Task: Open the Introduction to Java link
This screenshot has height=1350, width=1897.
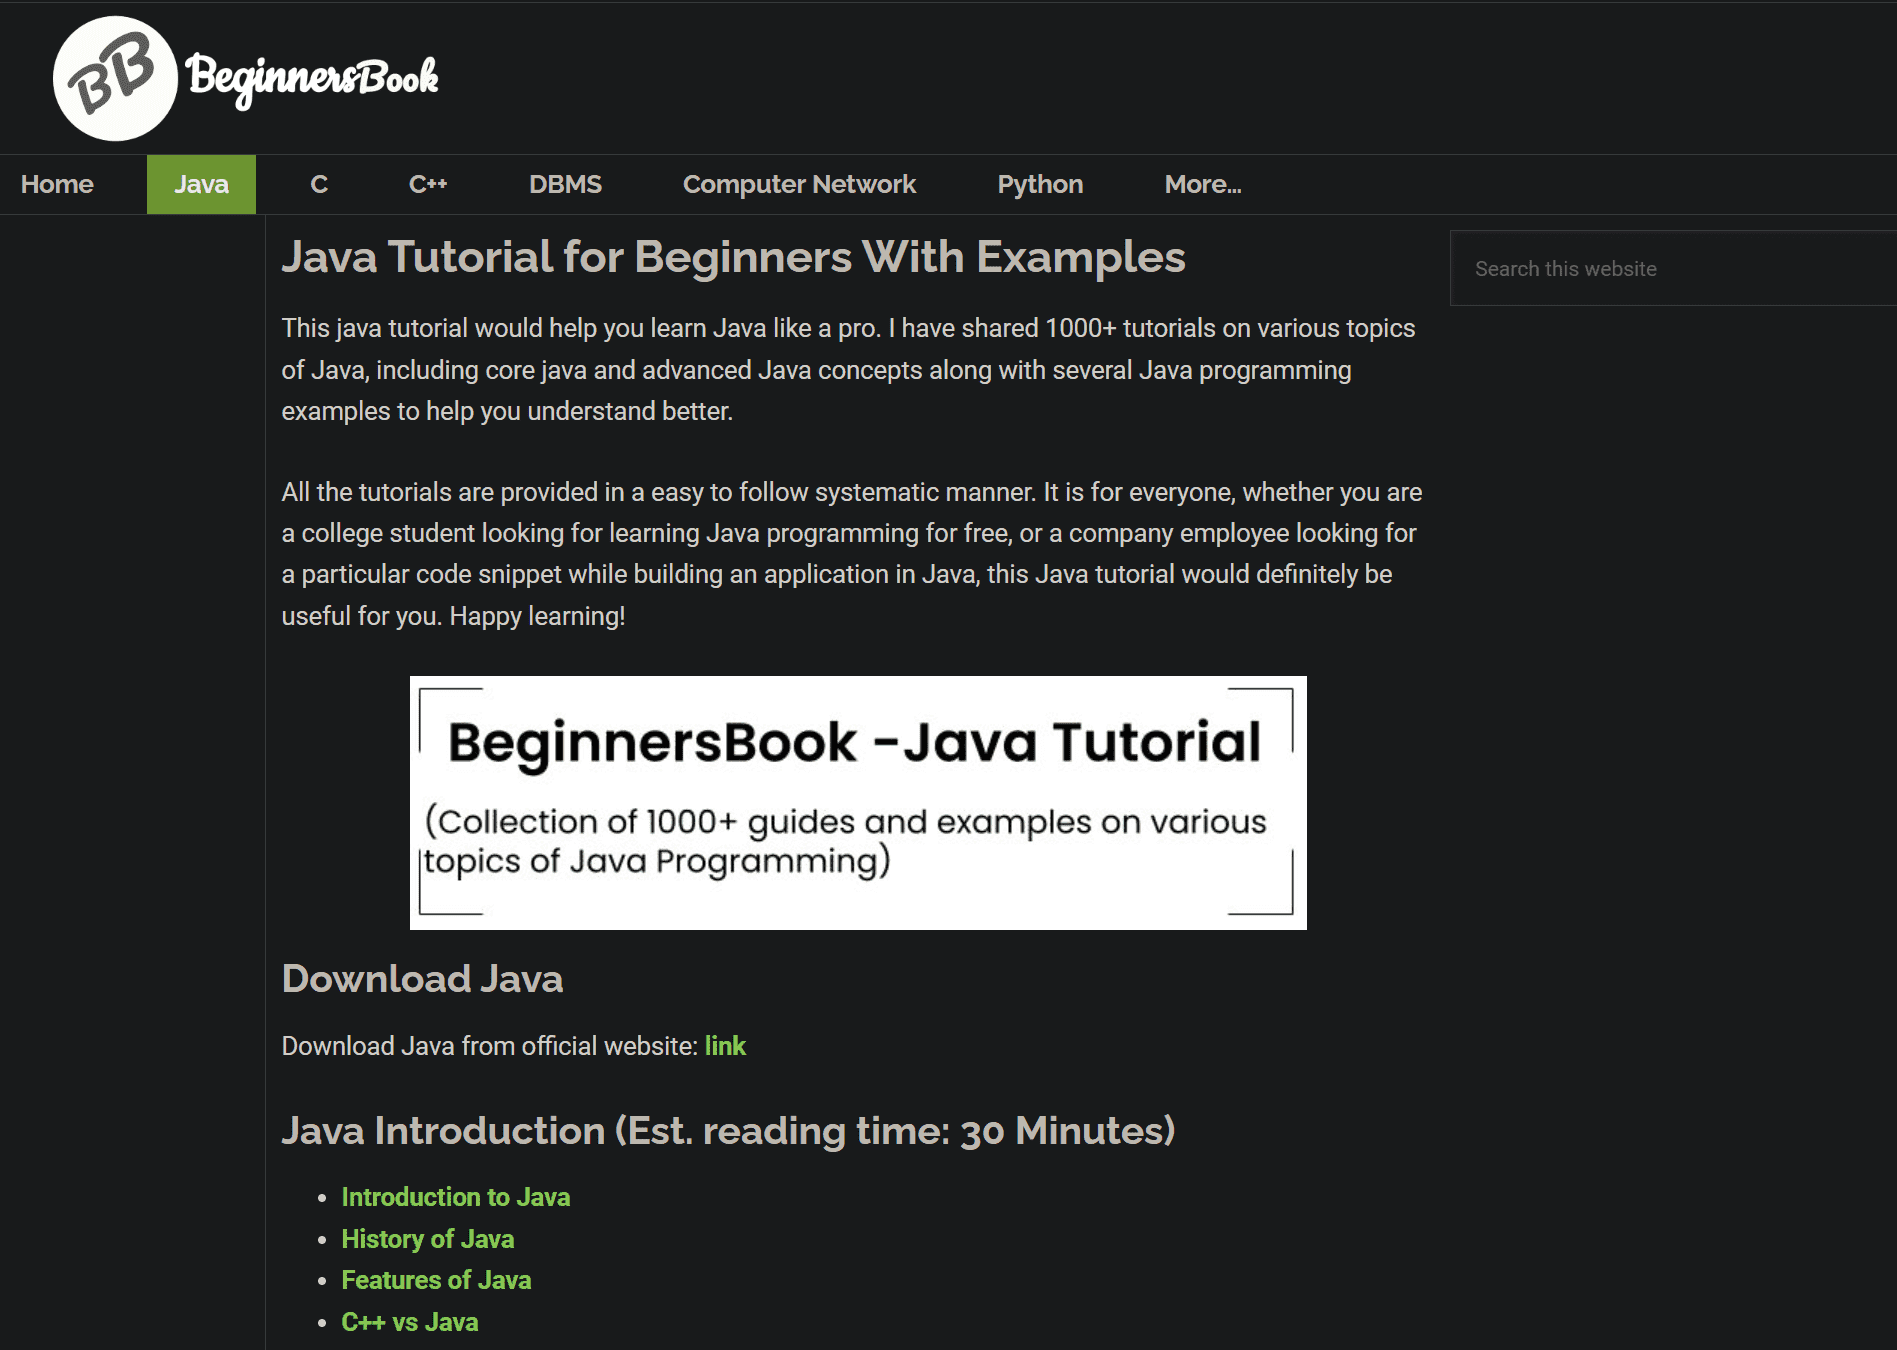Action: 456,1197
